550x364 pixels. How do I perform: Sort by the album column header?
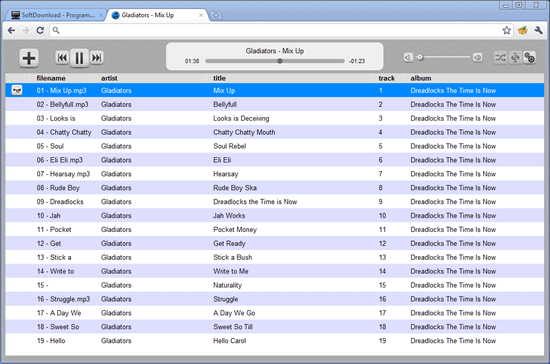pyautogui.click(x=421, y=78)
